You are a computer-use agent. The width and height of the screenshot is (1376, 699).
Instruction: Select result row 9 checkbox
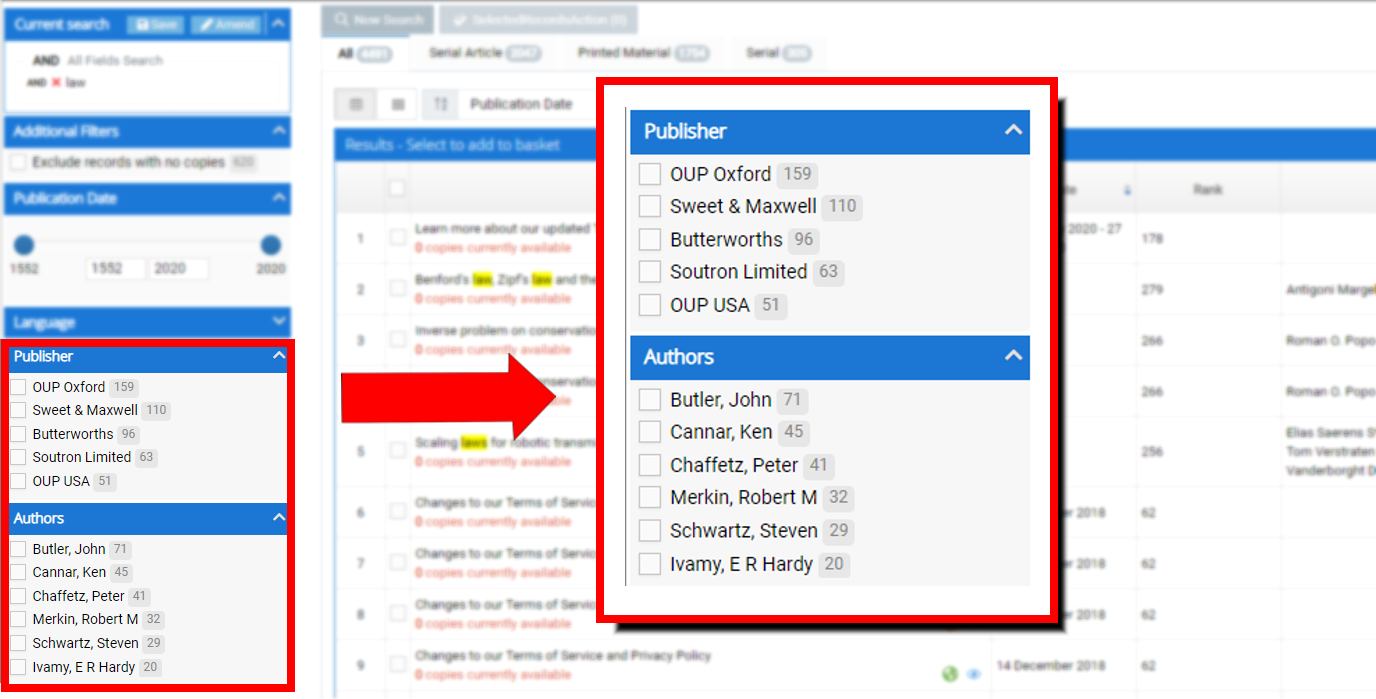pos(398,665)
